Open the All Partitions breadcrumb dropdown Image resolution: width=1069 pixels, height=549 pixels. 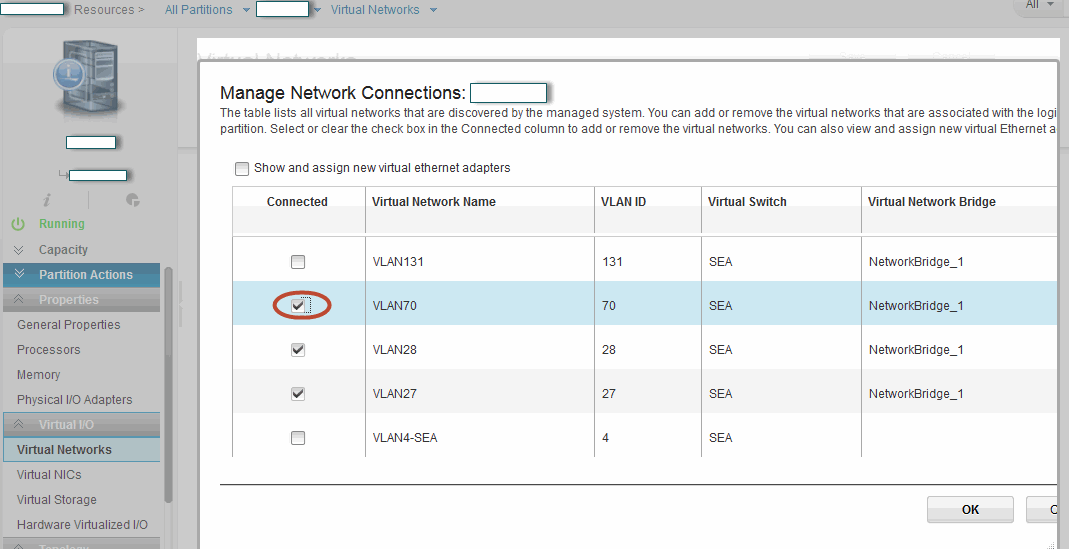tap(243, 10)
